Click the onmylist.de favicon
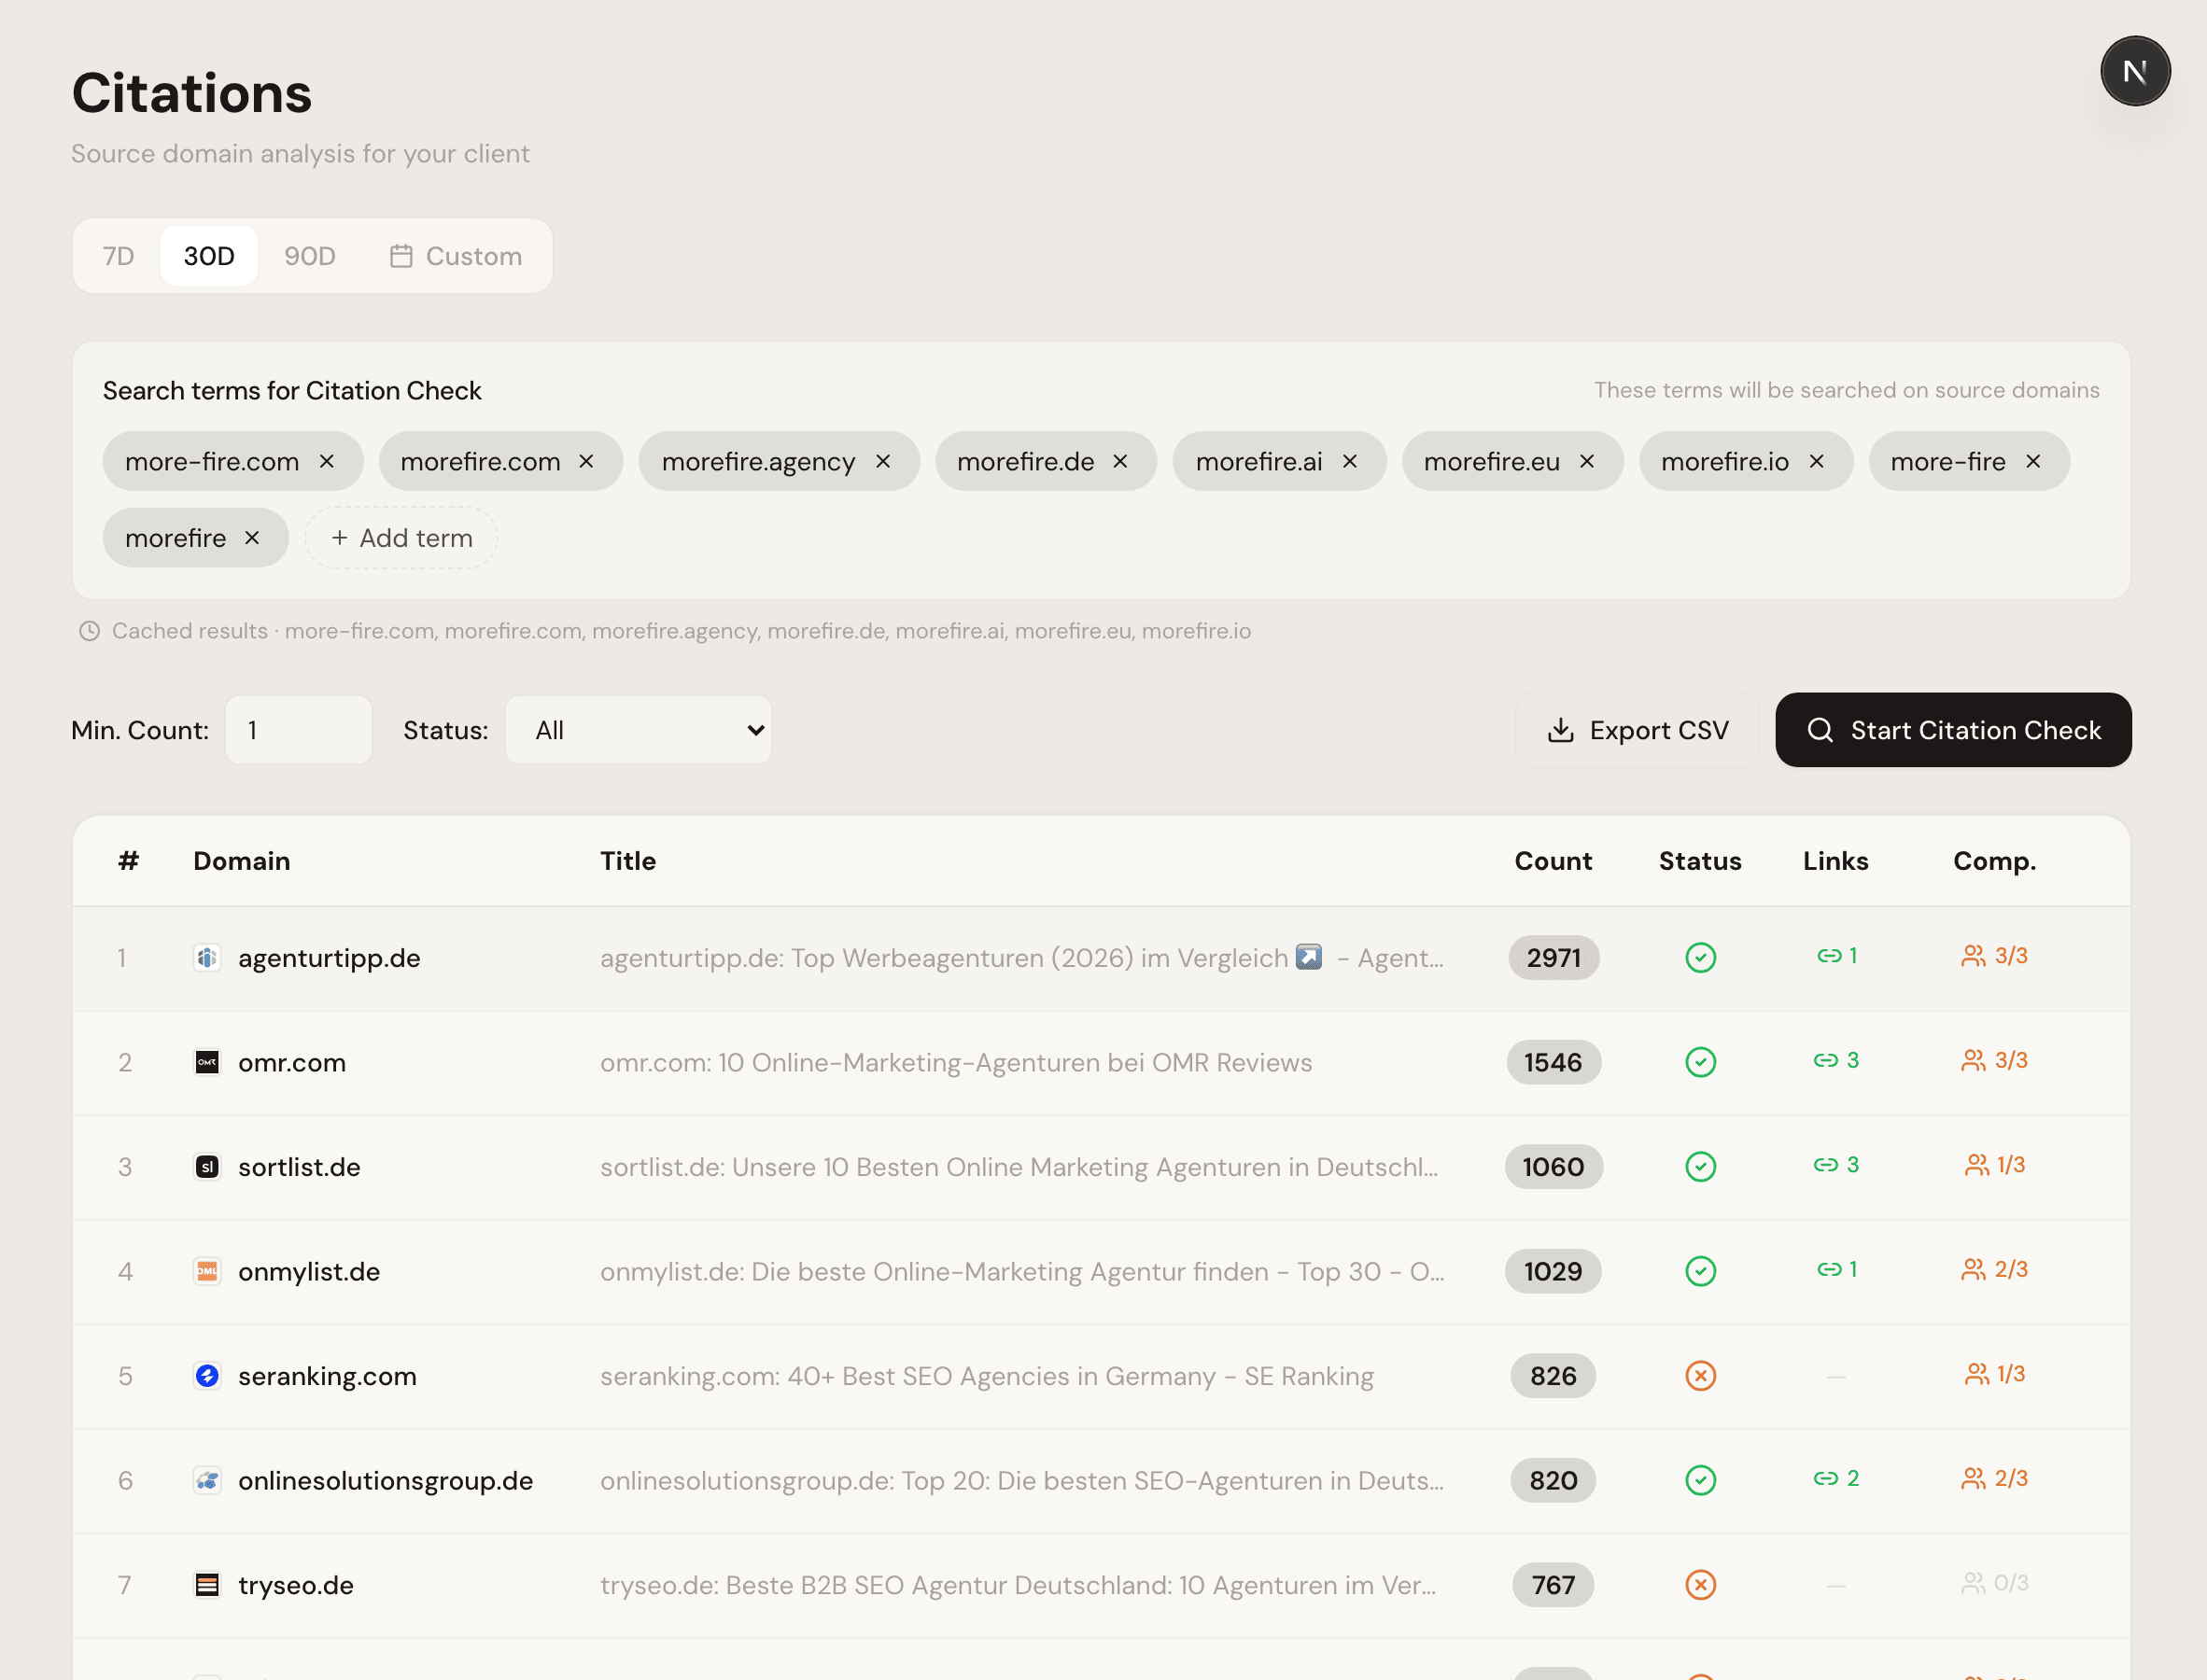The width and height of the screenshot is (2207, 1680). [x=207, y=1271]
